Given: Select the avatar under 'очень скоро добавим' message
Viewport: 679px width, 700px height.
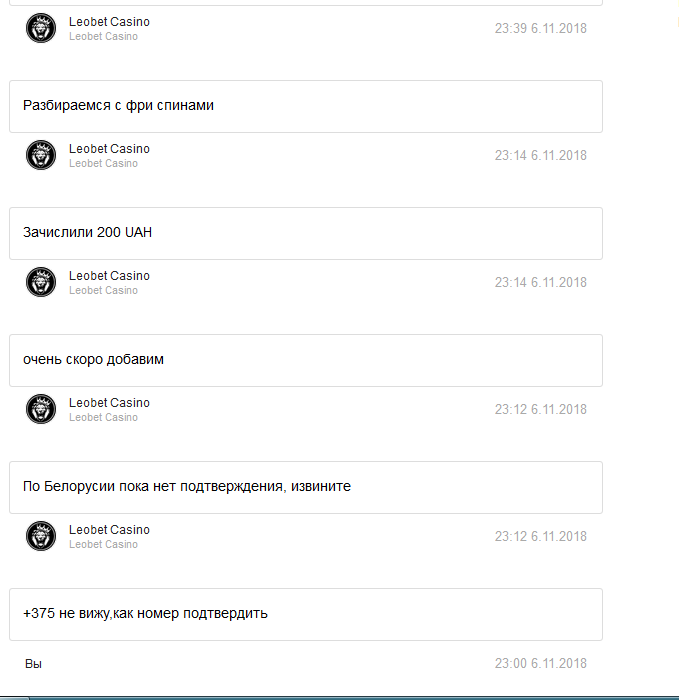Looking at the screenshot, I should (x=41, y=409).
